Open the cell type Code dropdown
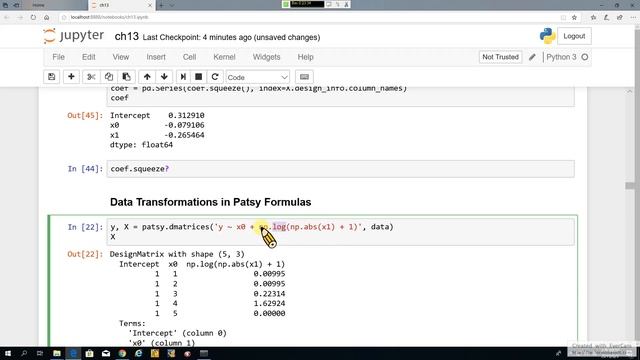 pyautogui.click(x=257, y=77)
